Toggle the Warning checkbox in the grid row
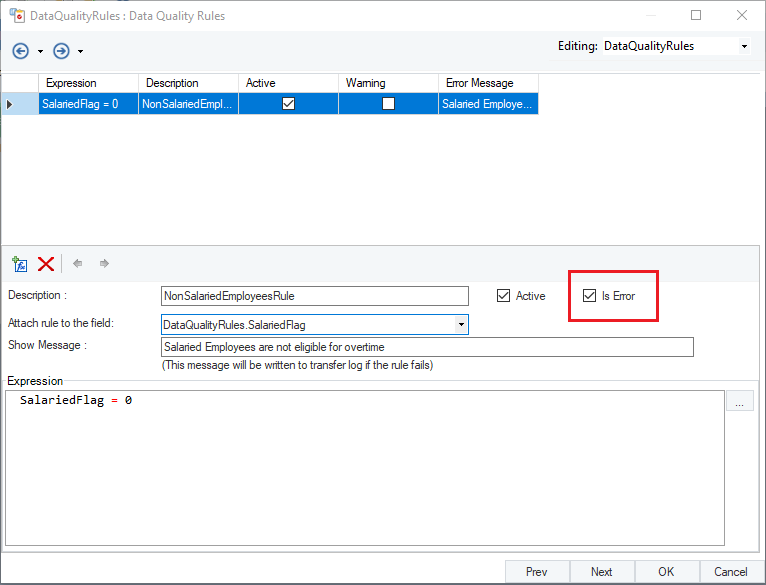766x585 pixels. coord(388,103)
